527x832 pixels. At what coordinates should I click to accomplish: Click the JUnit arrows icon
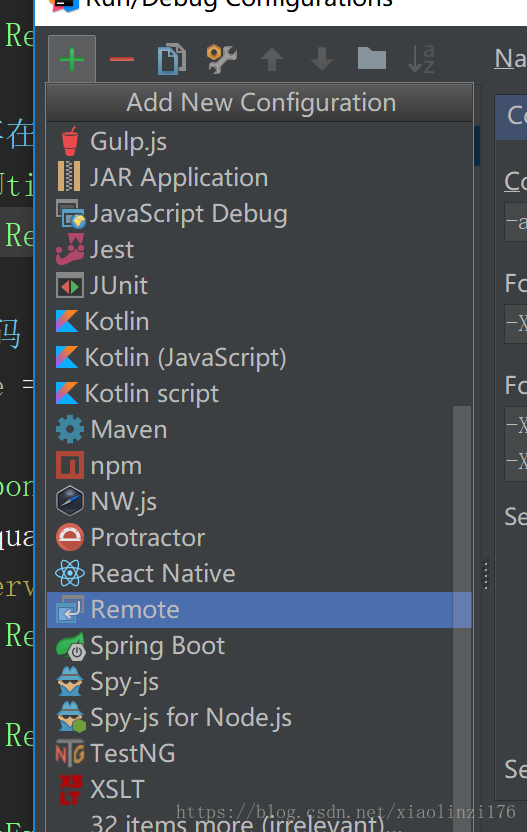[70, 286]
